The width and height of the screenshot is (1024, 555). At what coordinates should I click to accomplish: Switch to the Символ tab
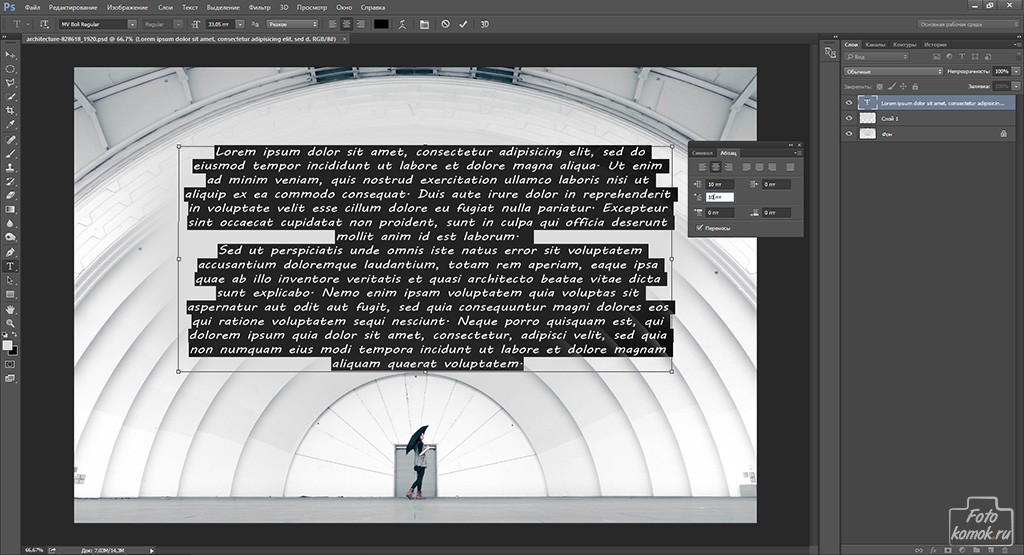point(702,152)
